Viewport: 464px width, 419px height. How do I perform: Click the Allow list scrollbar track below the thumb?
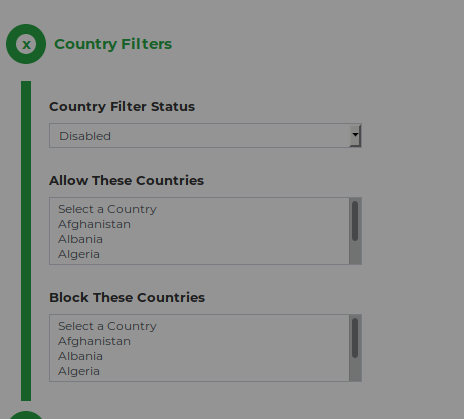pos(355,253)
